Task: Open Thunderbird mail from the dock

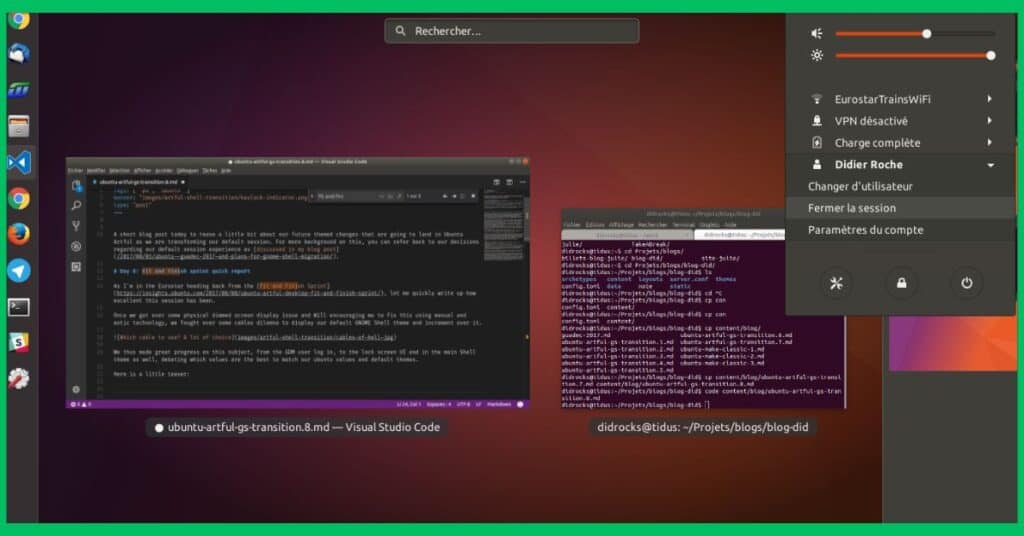Action: coord(19,54)
